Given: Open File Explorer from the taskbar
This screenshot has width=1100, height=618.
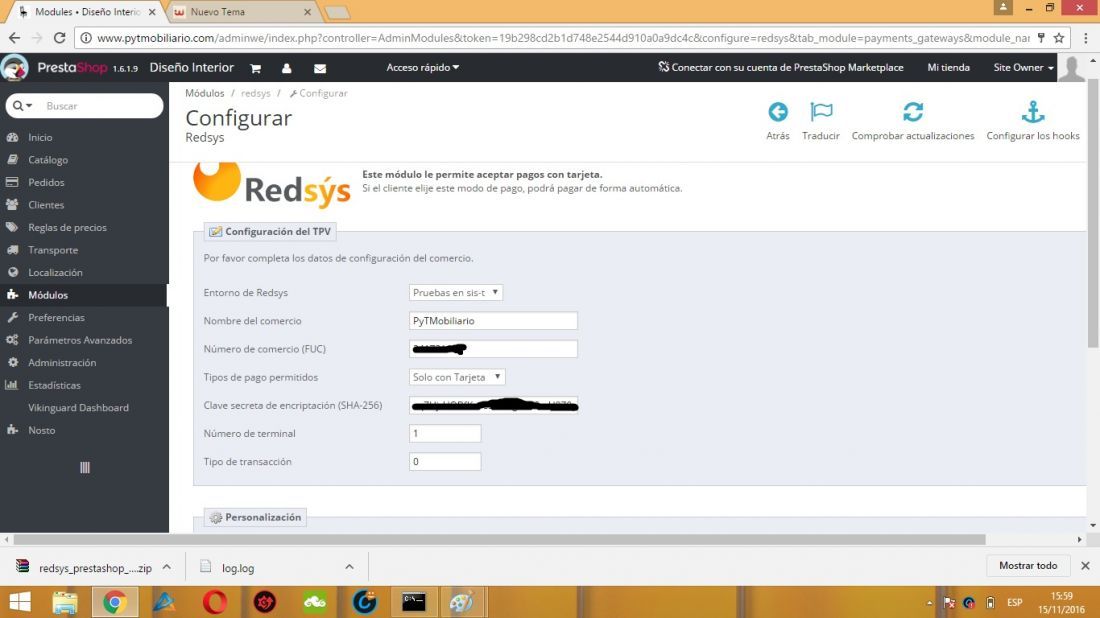Looking at the screenshot, I should point(65,602).
